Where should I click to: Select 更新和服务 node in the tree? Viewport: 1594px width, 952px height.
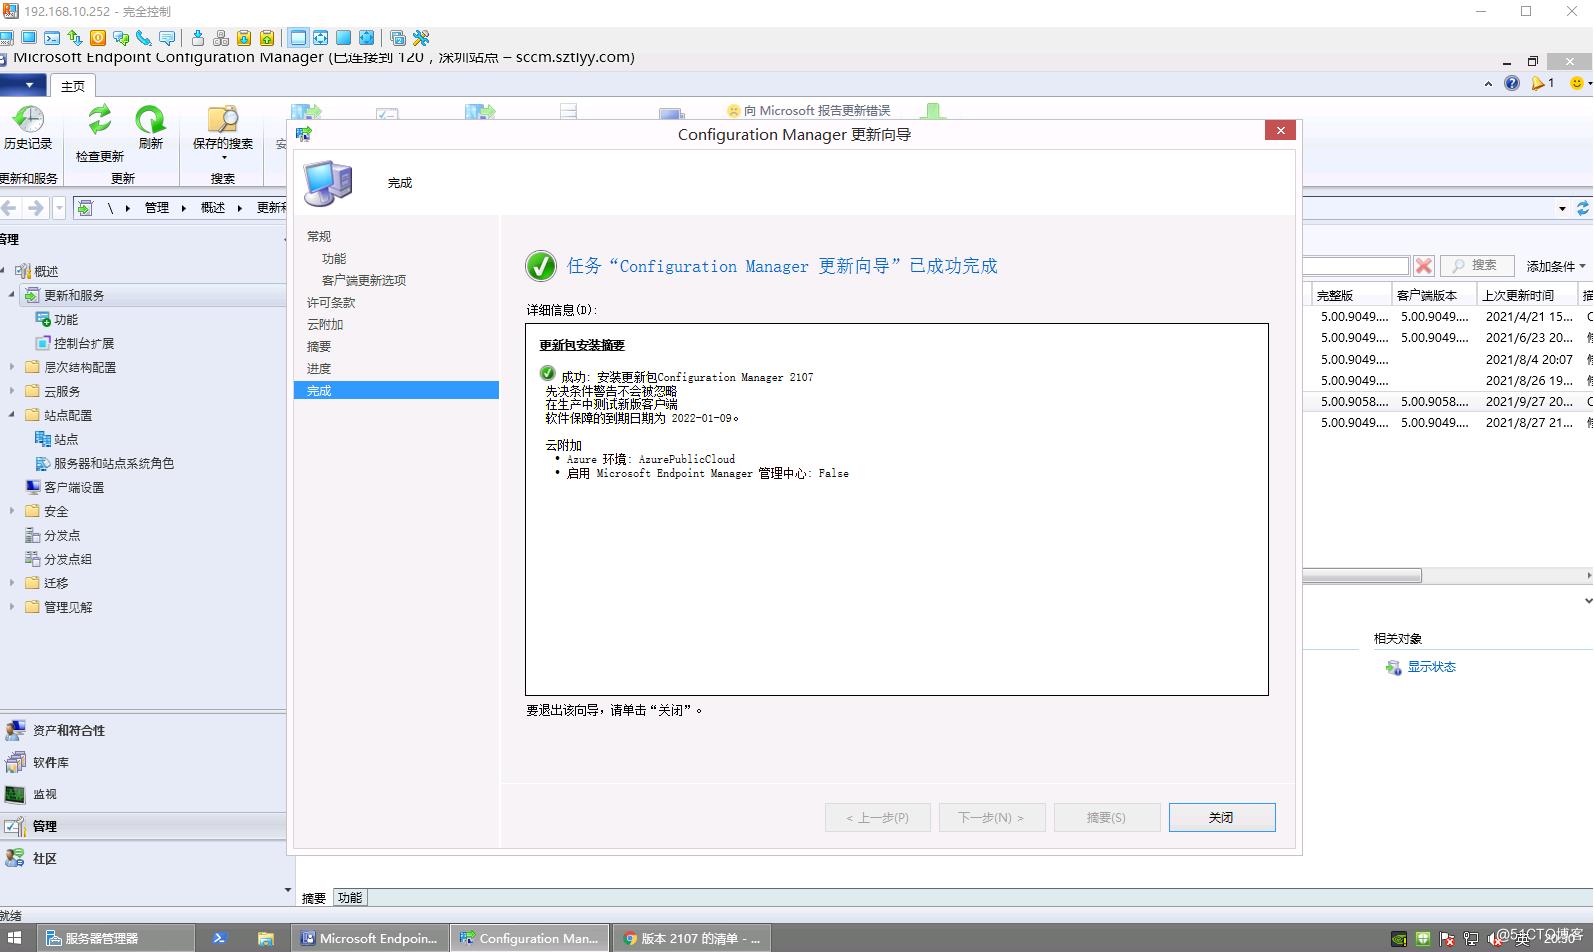click(x=74, y=295)
